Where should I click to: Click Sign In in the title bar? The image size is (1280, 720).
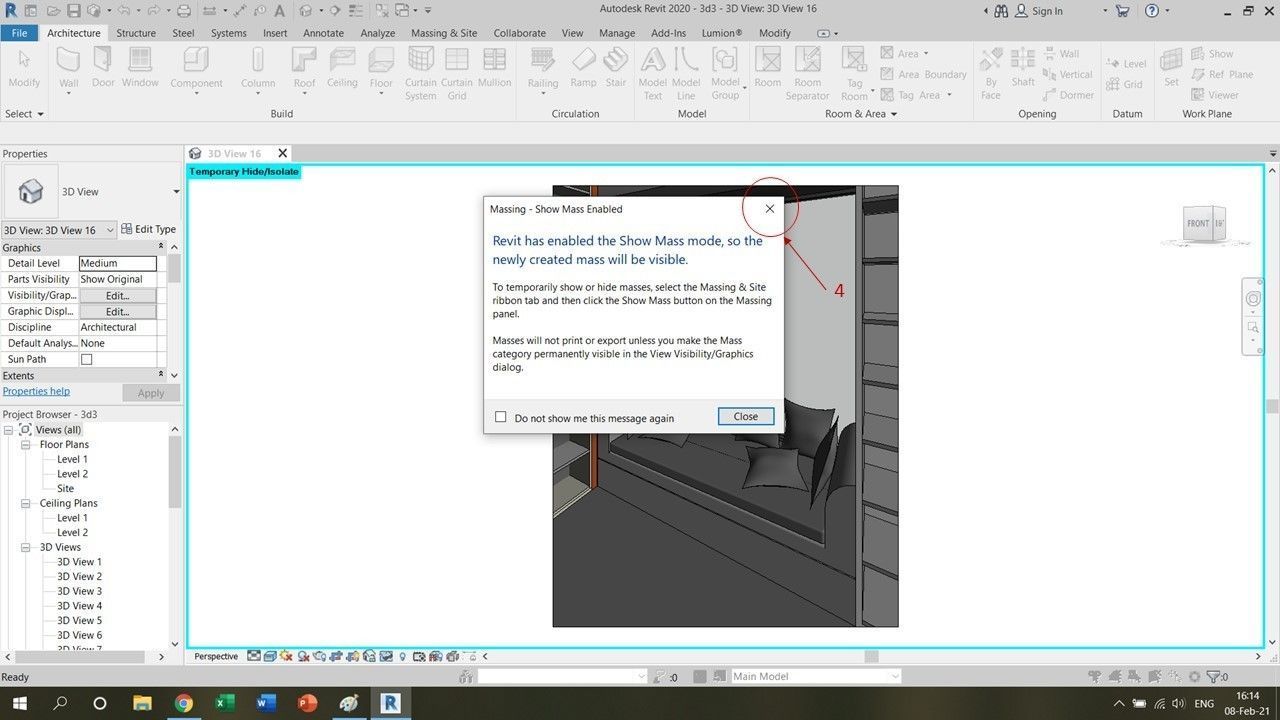(1039, 11)
